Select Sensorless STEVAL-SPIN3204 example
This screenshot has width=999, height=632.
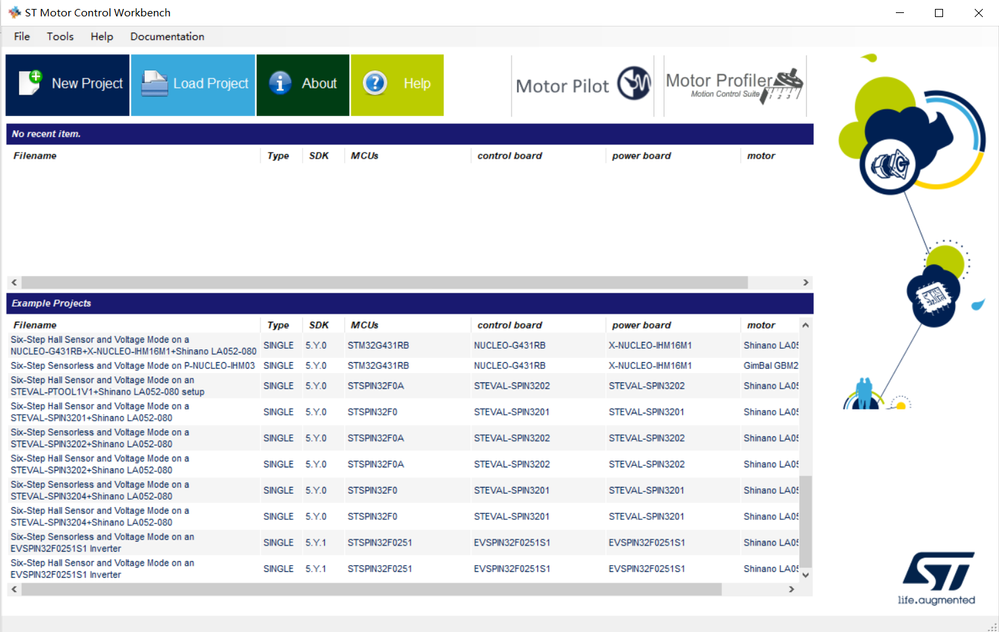coord(403,490)
